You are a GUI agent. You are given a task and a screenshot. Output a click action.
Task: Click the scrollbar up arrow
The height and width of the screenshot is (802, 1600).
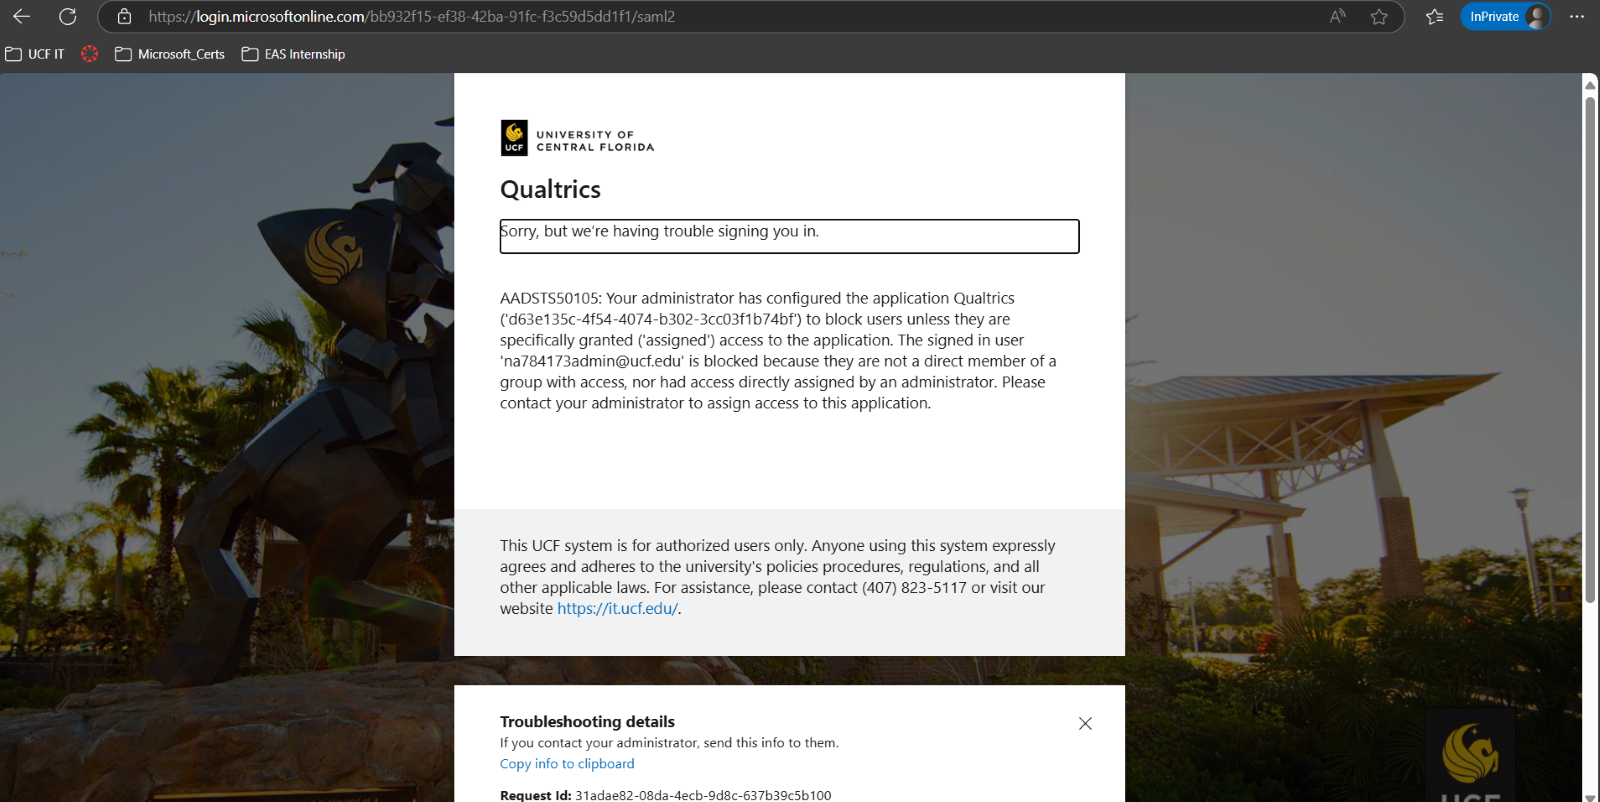click(1590, 84)
